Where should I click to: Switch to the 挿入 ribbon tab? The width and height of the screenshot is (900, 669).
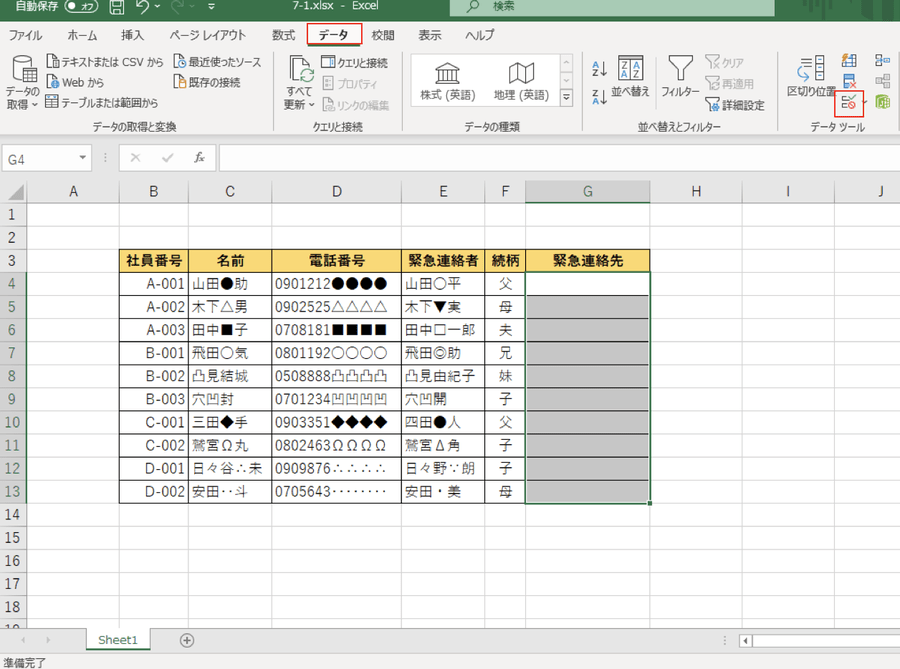[x=132, y=35]
